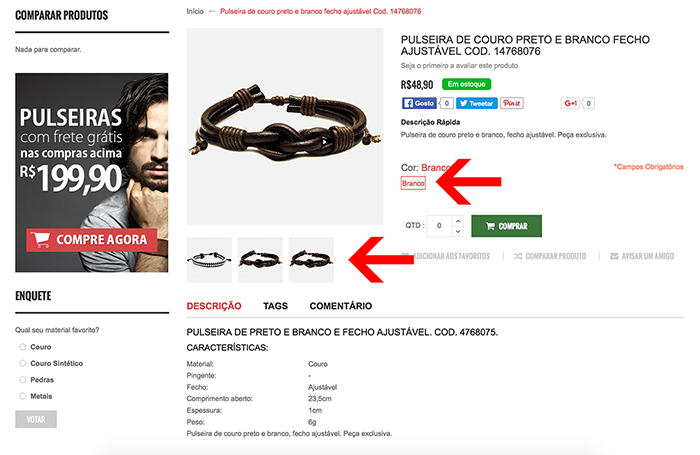The image size is (700, 455).
Task: Share via the Twitter Tweetar button
Action: [476, 103]
